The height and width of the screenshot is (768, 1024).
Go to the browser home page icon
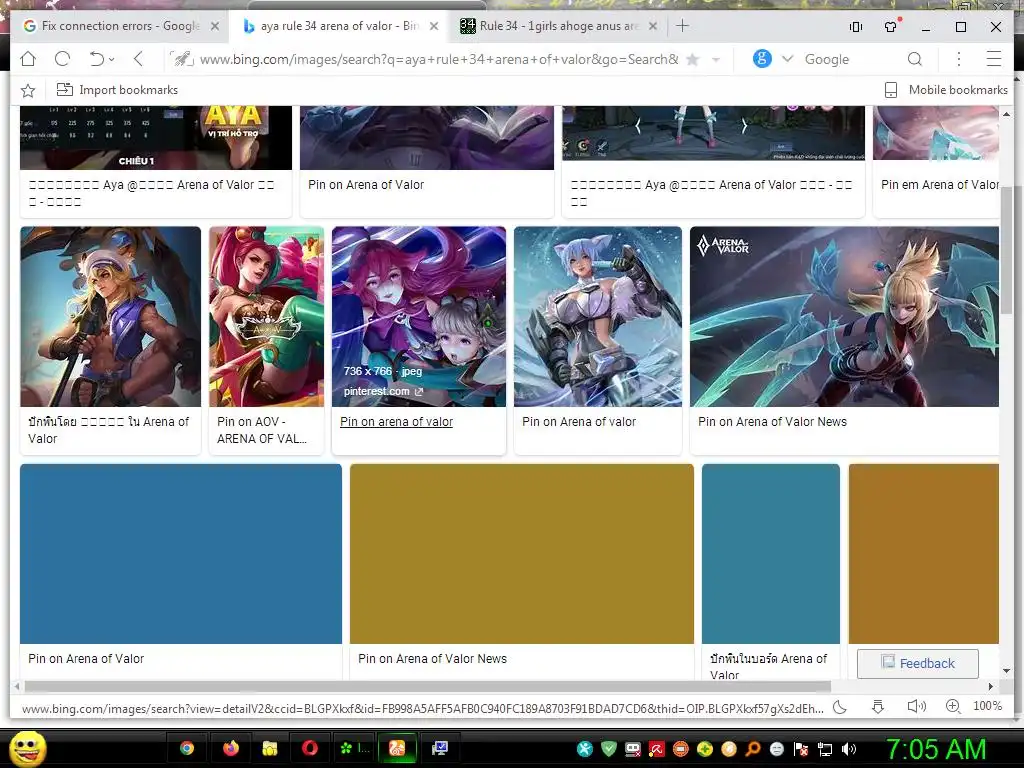coord(28,59)
